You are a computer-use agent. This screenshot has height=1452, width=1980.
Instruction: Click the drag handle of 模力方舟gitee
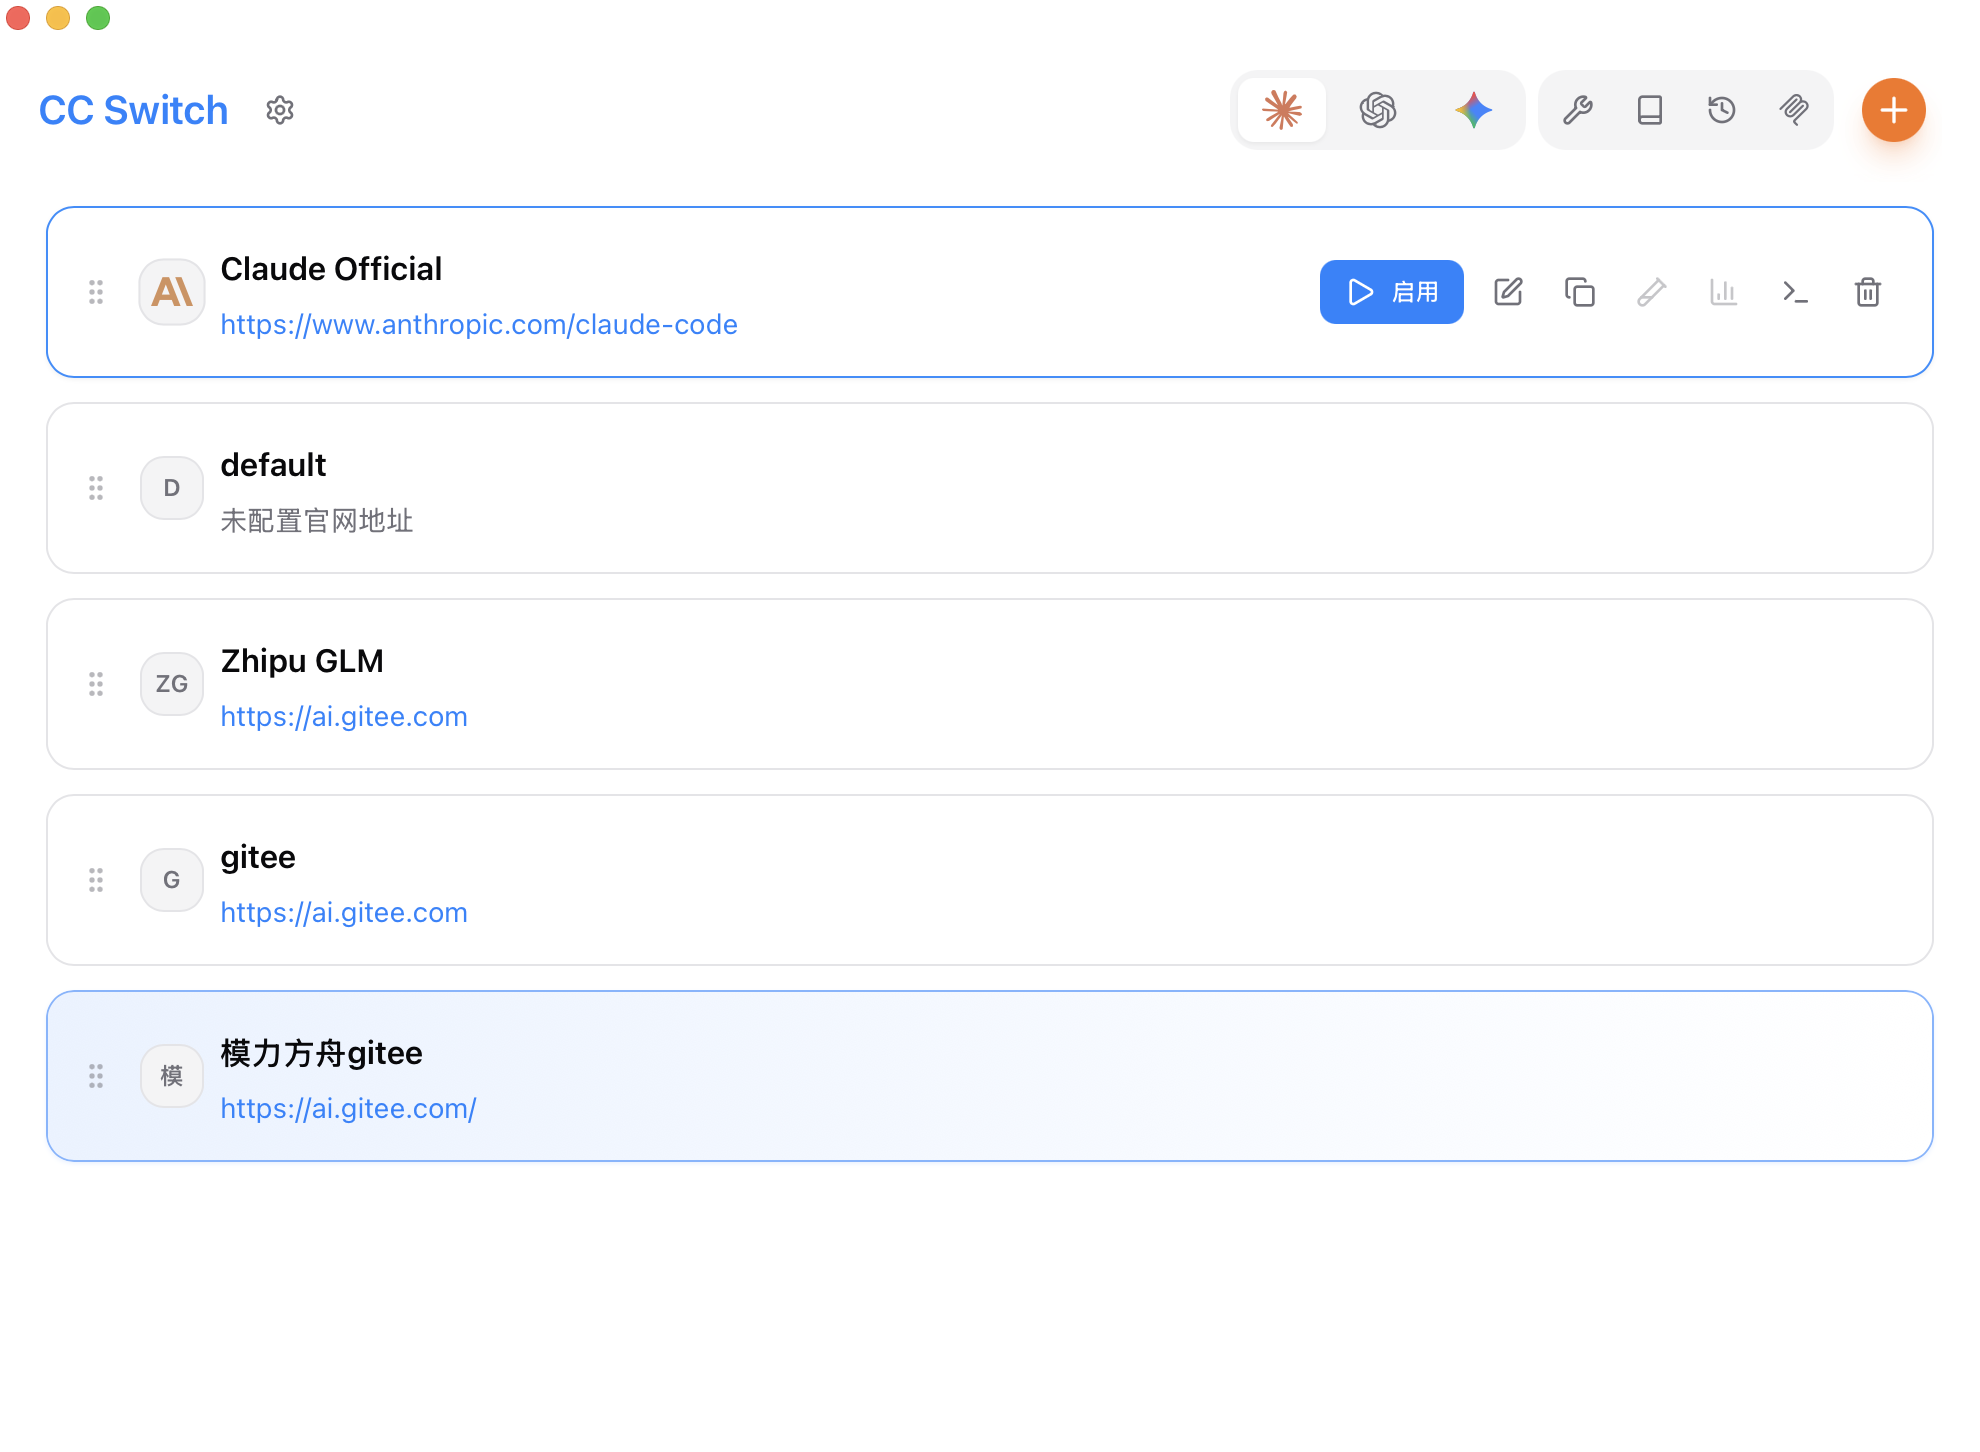tap(96, 1076)
